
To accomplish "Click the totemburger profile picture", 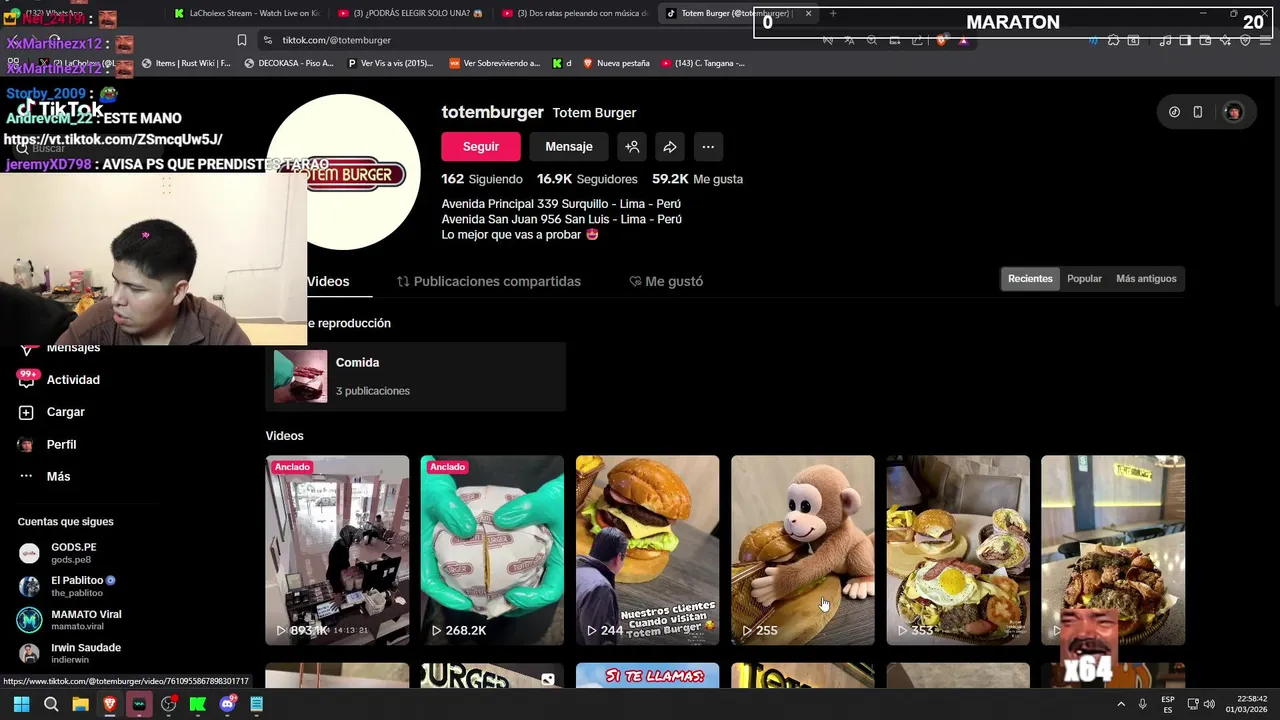I will tap(343, 172).
